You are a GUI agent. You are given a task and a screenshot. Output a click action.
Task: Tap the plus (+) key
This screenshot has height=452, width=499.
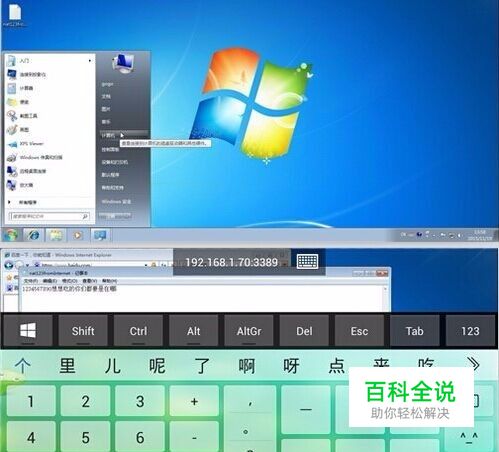(195, 401)
